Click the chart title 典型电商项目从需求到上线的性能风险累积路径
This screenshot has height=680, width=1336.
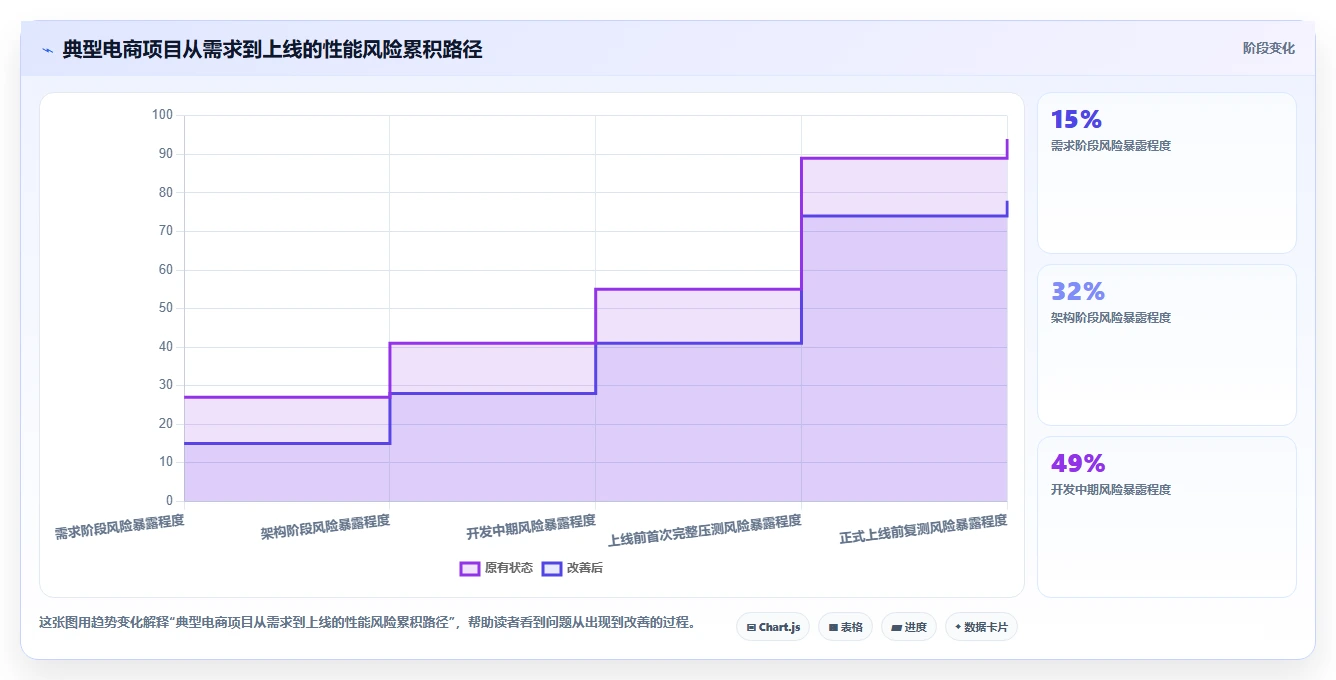(x=272, y=50)
